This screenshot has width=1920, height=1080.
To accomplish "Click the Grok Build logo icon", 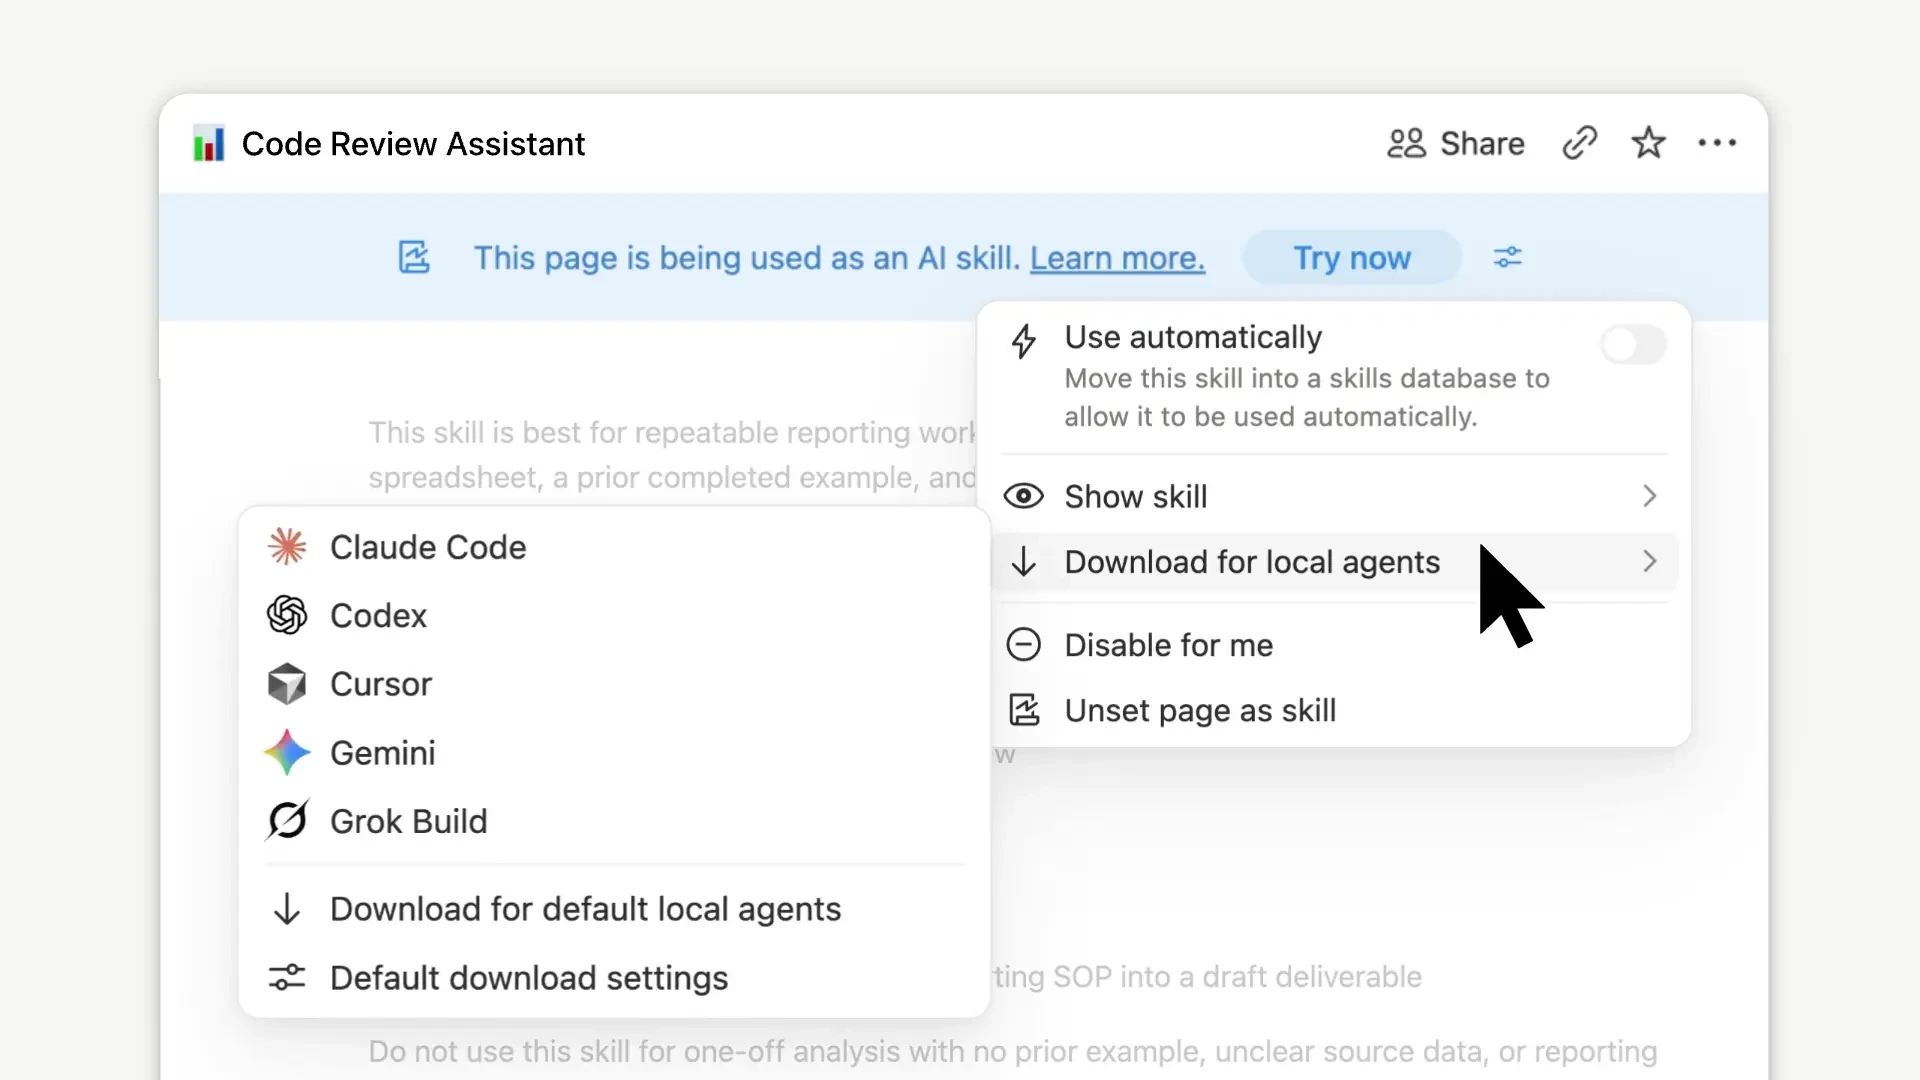I will 287,821.
